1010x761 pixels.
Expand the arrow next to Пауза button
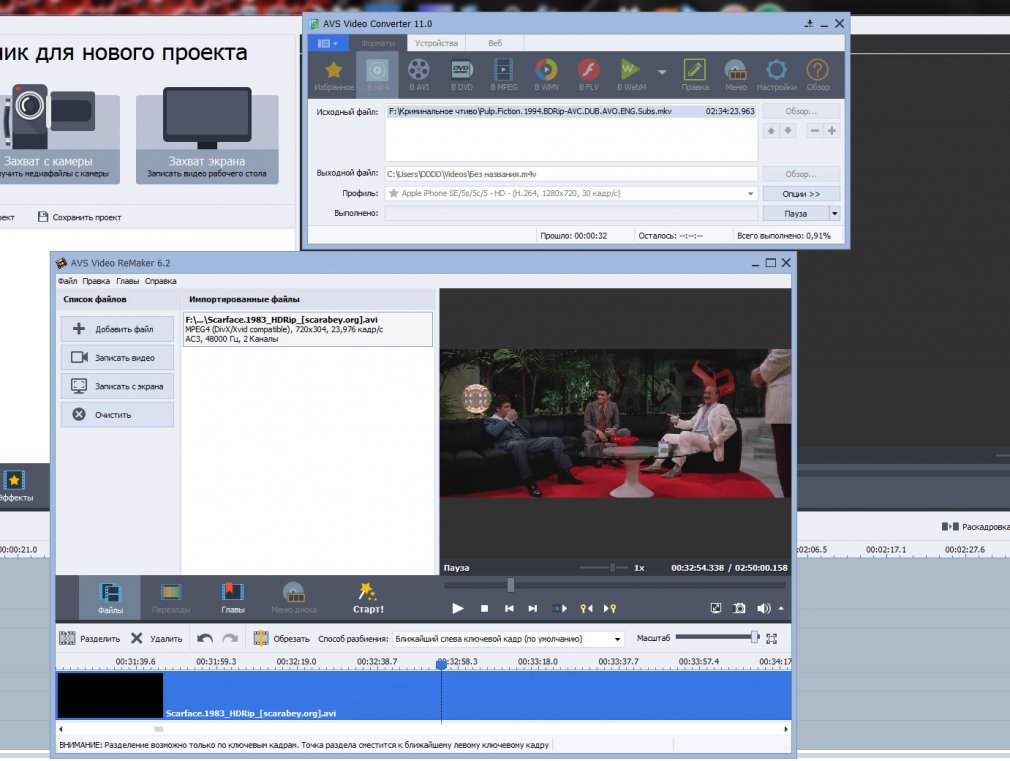pyautogui.click(x=834, y=213)
